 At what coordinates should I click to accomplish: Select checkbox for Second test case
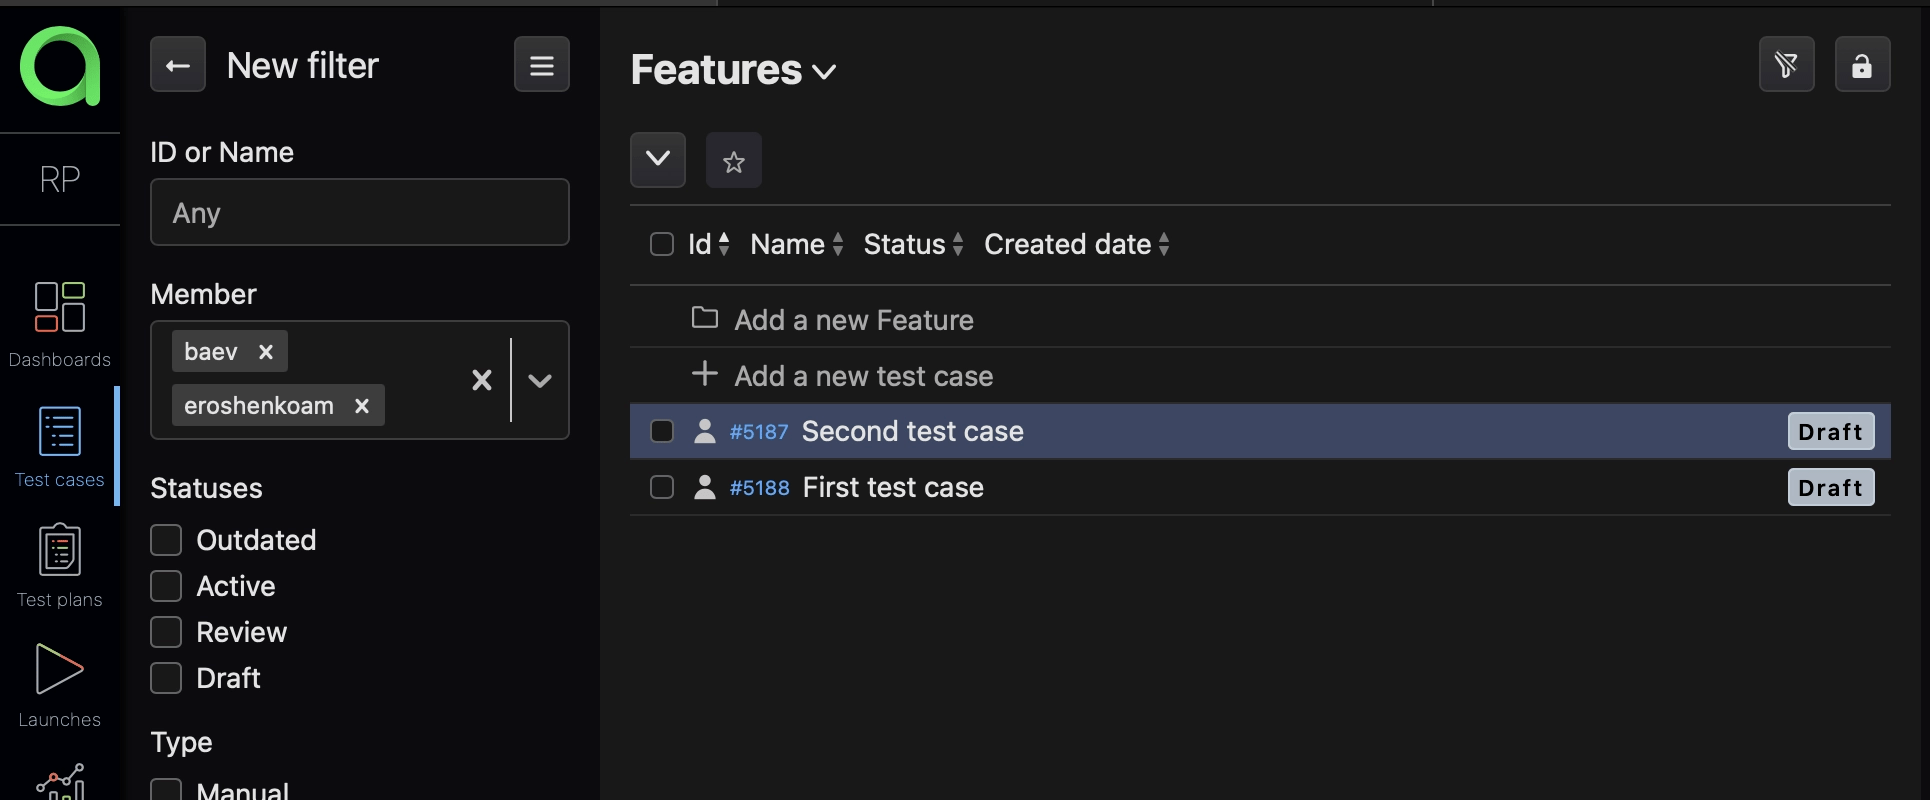[662, 431]
